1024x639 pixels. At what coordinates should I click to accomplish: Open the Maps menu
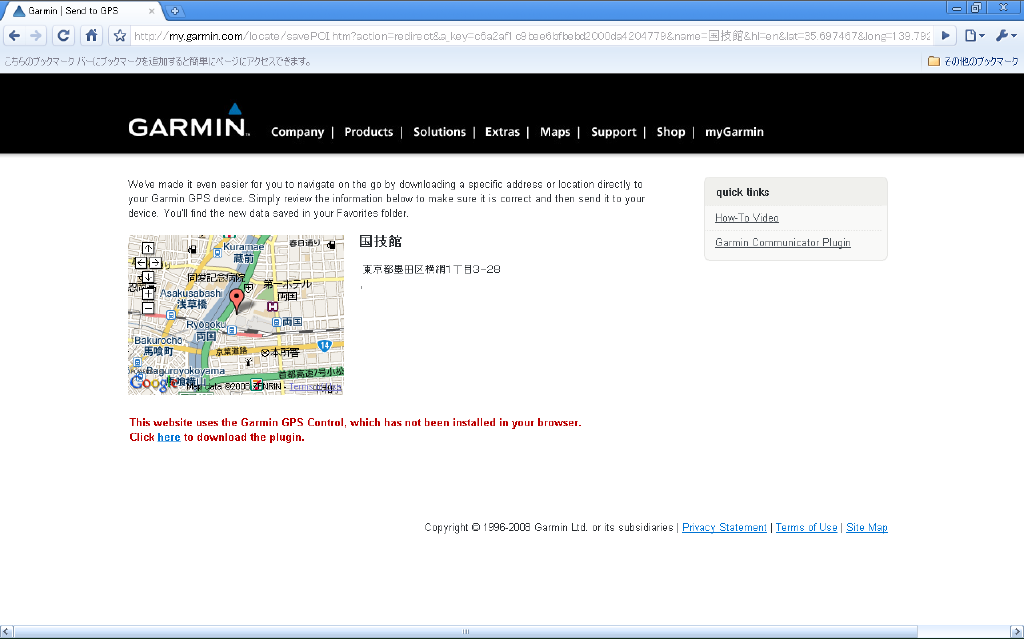coord(555,132)
